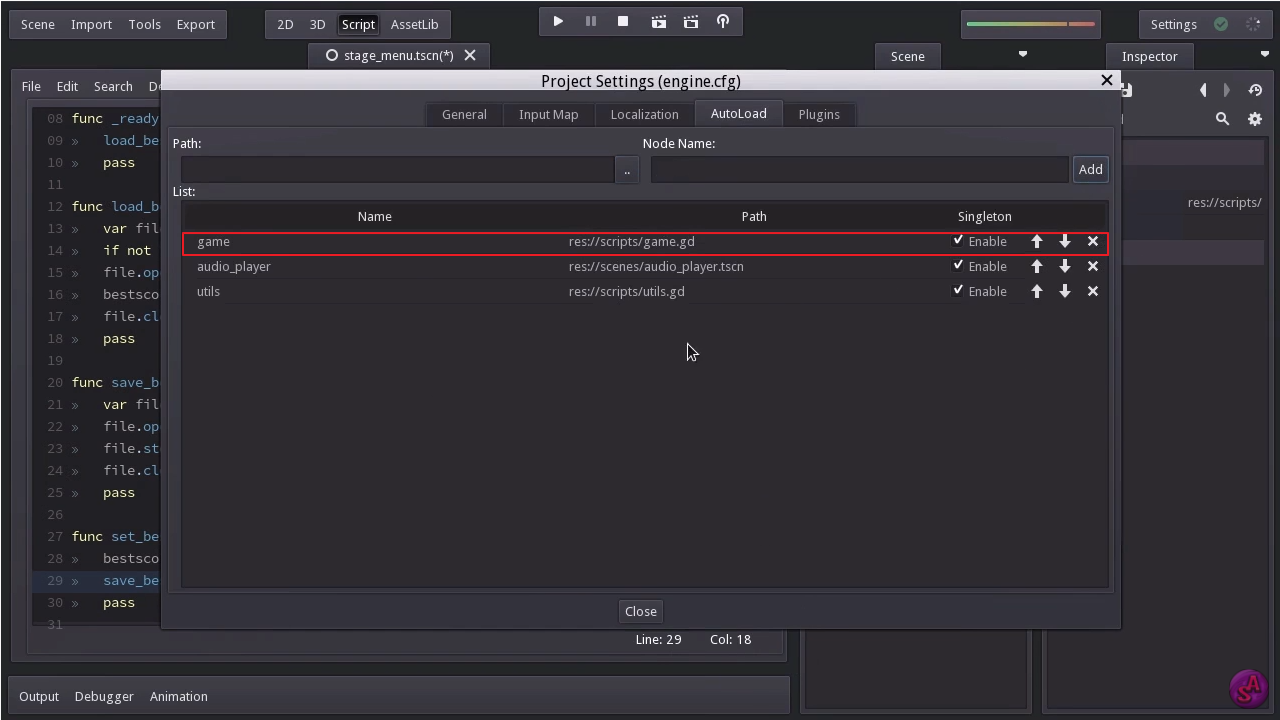Click the Close button in Project Settings
This screenshot has height=720, width=1280.
(x=641, y=611)
